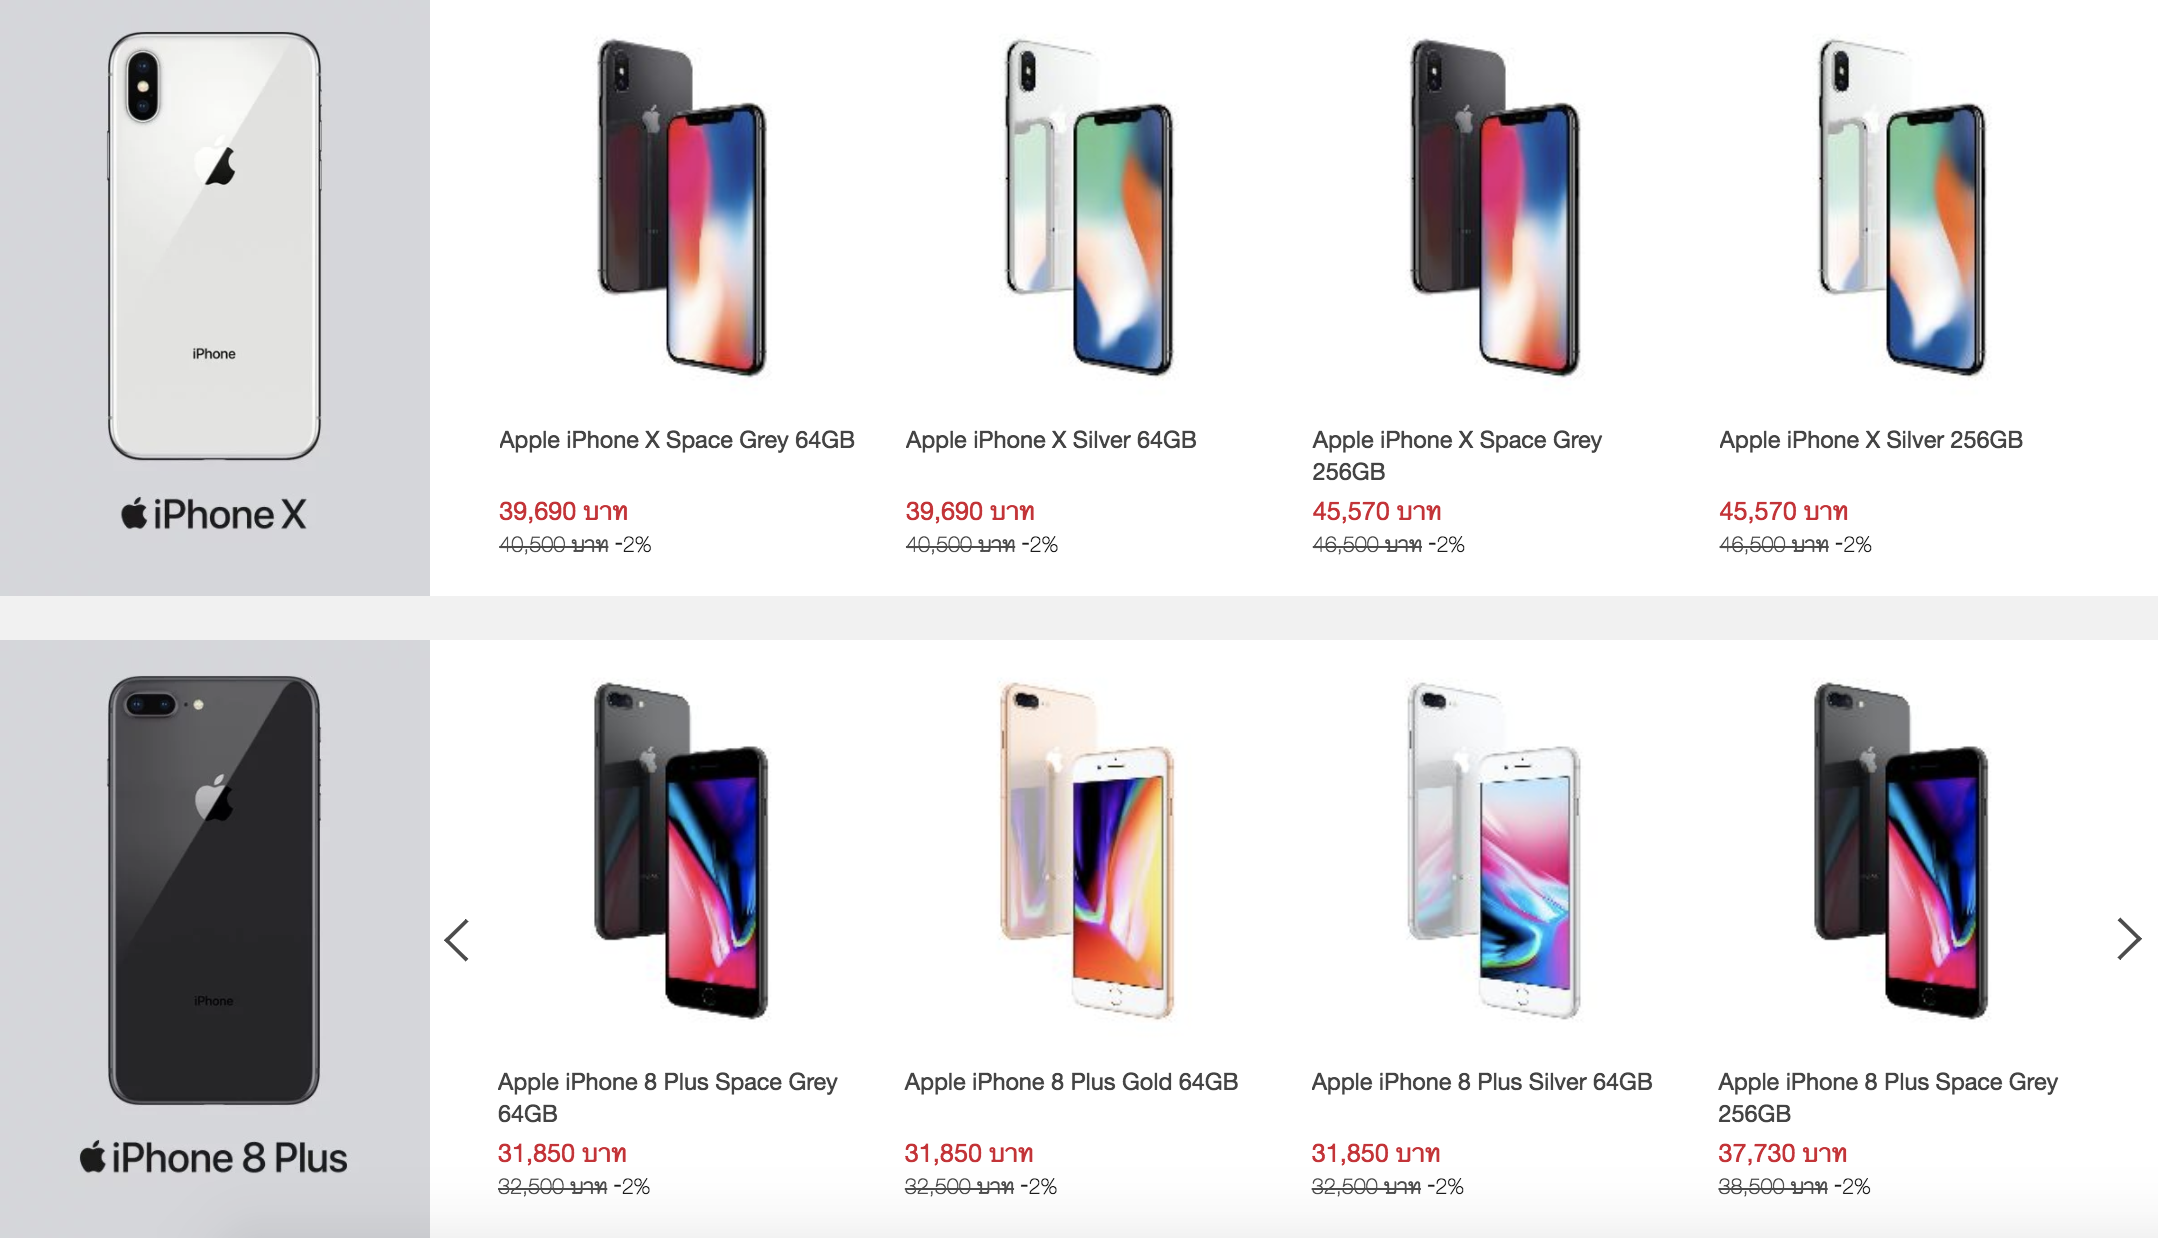Open the Apple iPhone X Silver 256GB title link

tap(1871, 440)
